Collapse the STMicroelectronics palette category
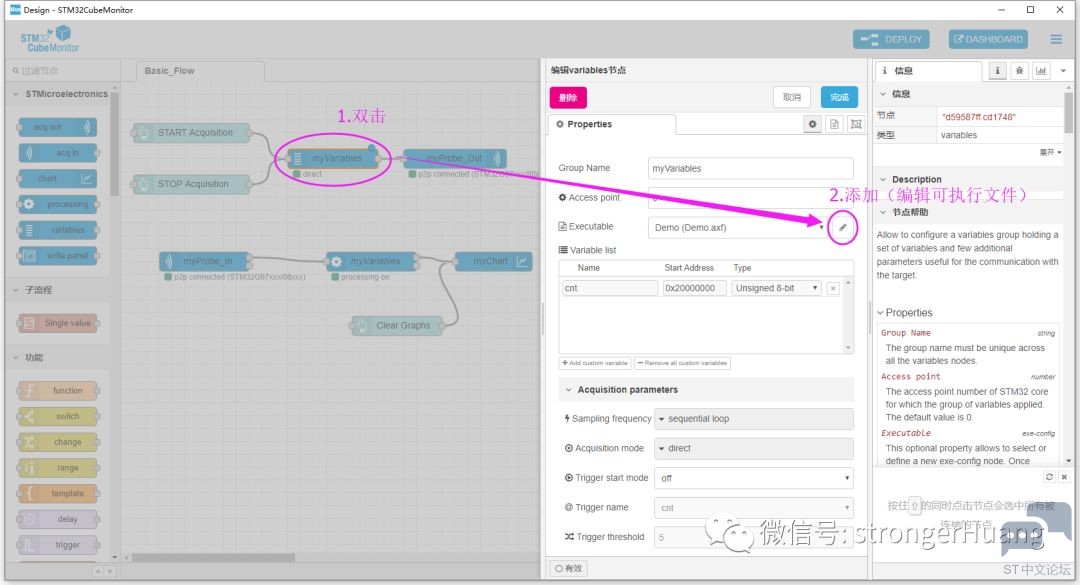 click(x=60, y=94)
